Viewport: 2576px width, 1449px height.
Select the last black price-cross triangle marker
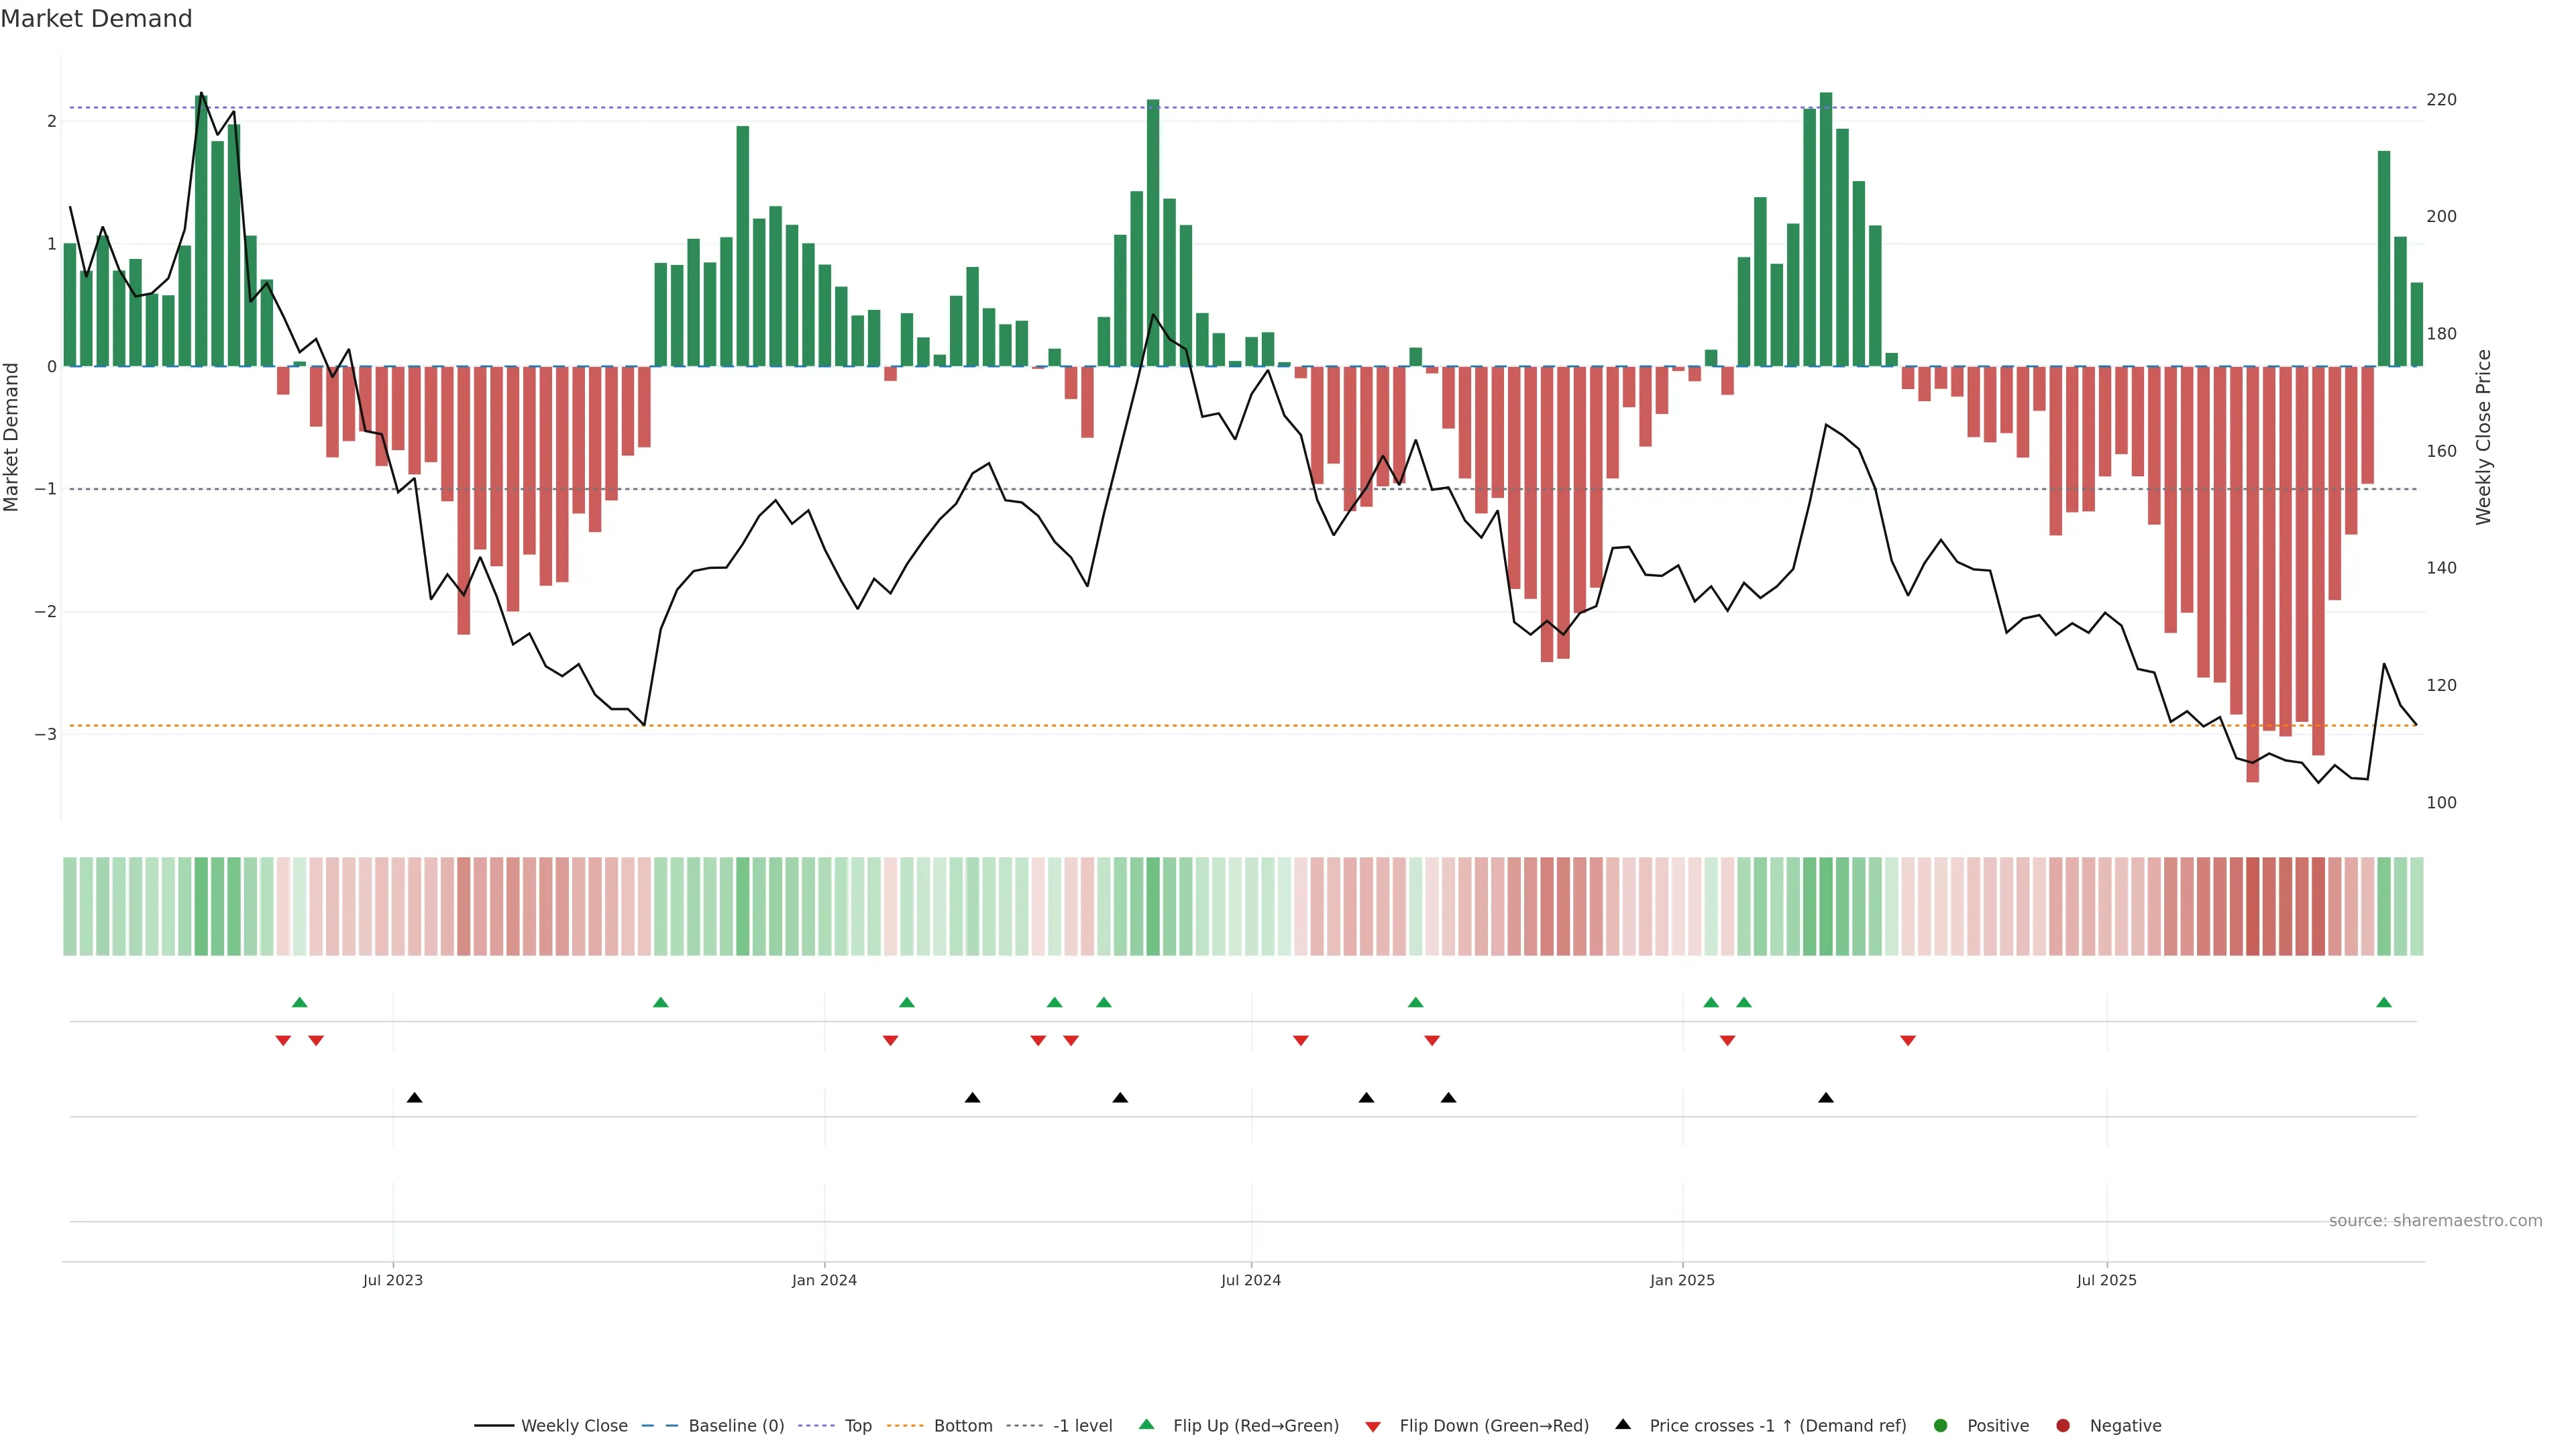tap(1826, 1098)
